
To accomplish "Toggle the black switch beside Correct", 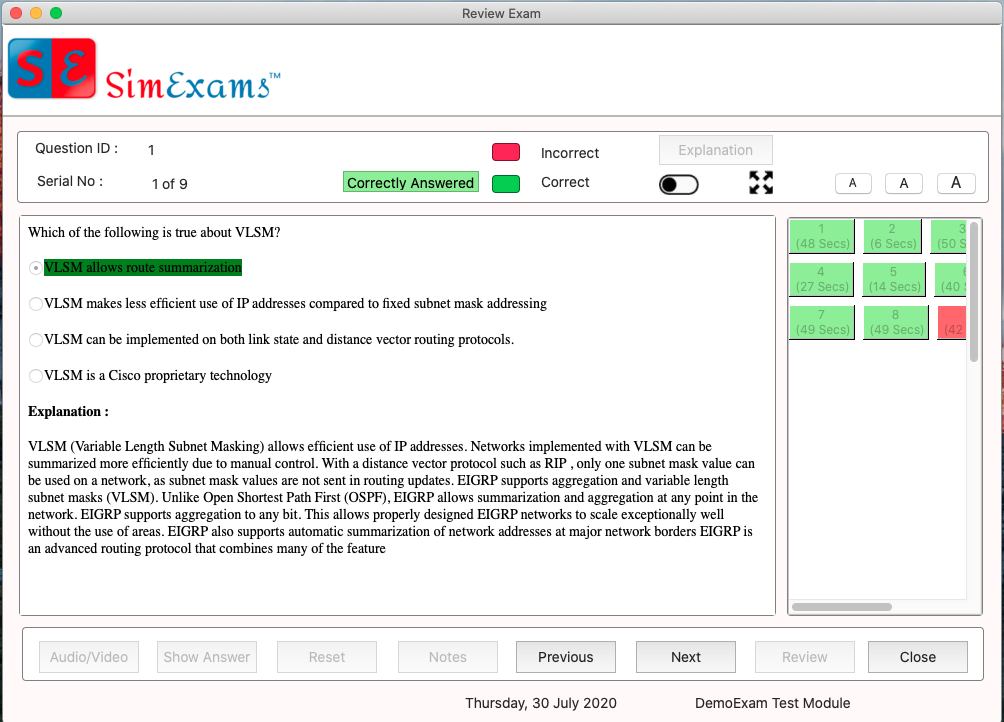I will 678,184.
